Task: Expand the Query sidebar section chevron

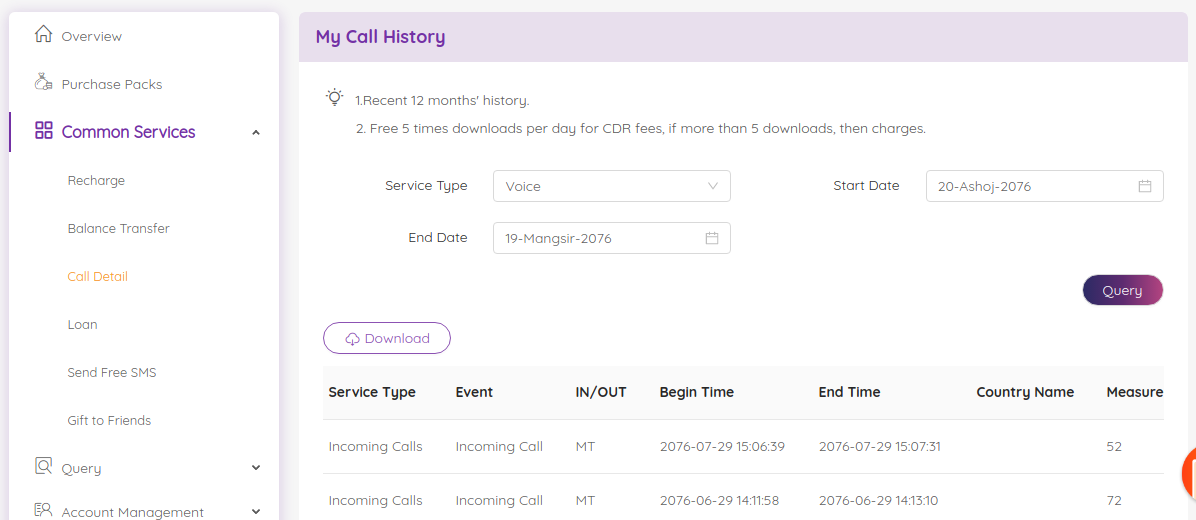Action: coord(256,468)
